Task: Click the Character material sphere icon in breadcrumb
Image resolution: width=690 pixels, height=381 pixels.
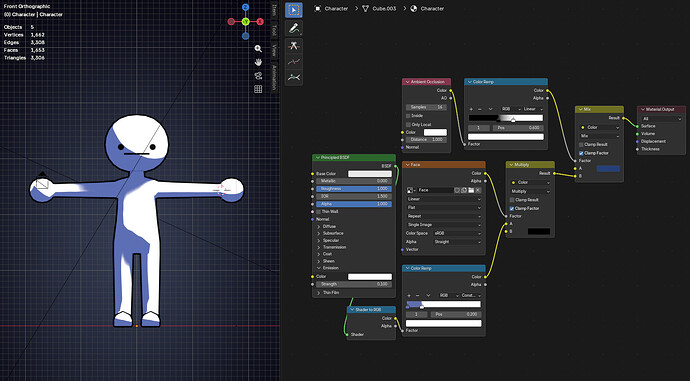Action: click(414, 8)
